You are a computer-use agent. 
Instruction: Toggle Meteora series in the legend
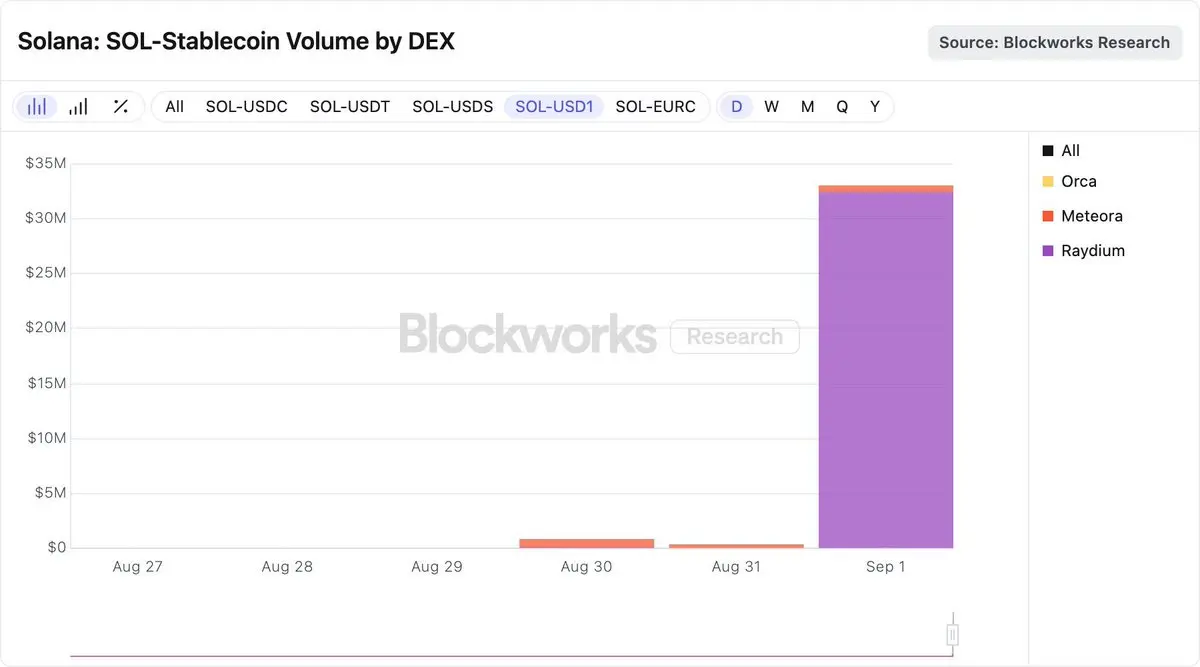pos(1082,216)
